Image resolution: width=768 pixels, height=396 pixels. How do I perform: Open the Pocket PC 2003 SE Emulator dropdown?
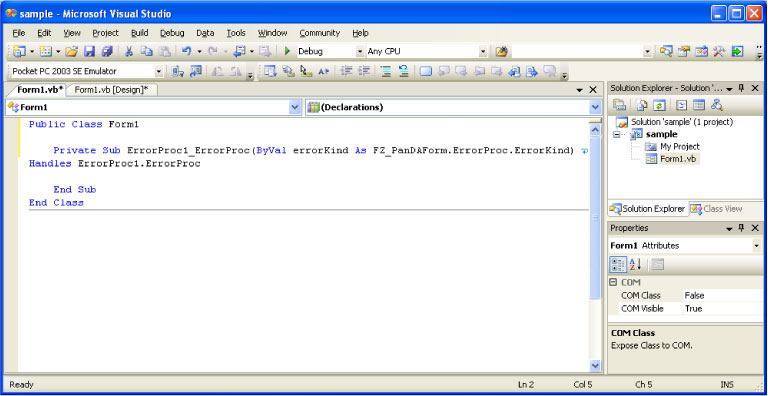point(159,72)
